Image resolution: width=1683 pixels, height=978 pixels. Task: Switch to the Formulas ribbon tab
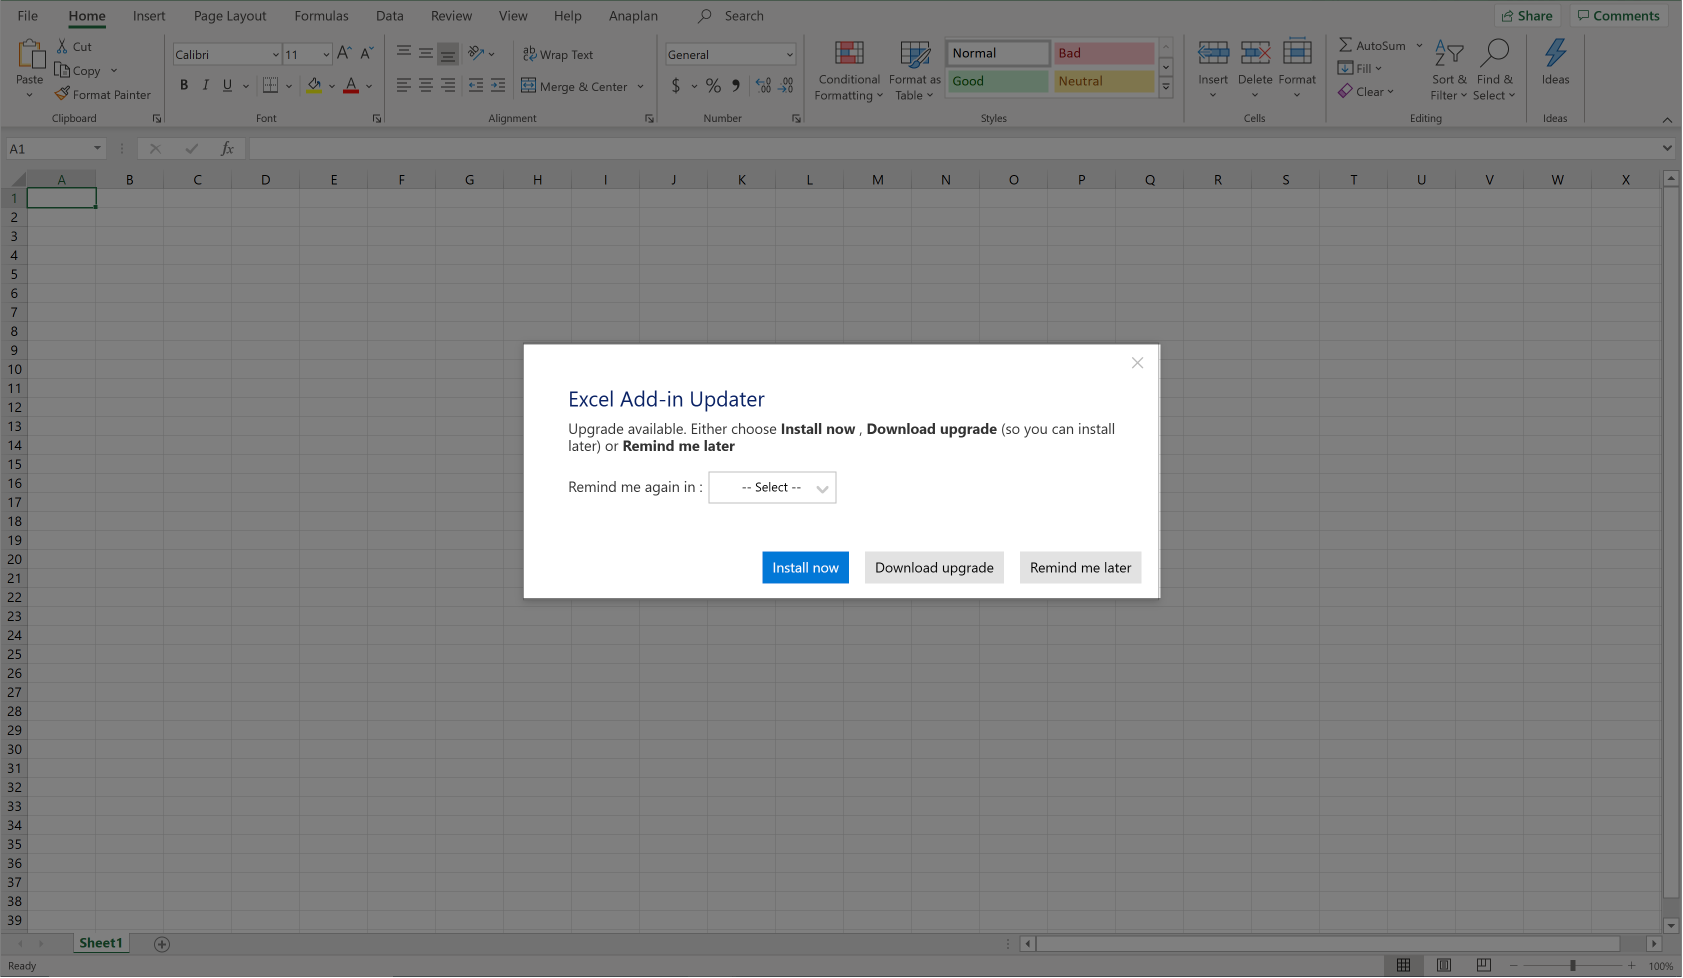point(321,15)
